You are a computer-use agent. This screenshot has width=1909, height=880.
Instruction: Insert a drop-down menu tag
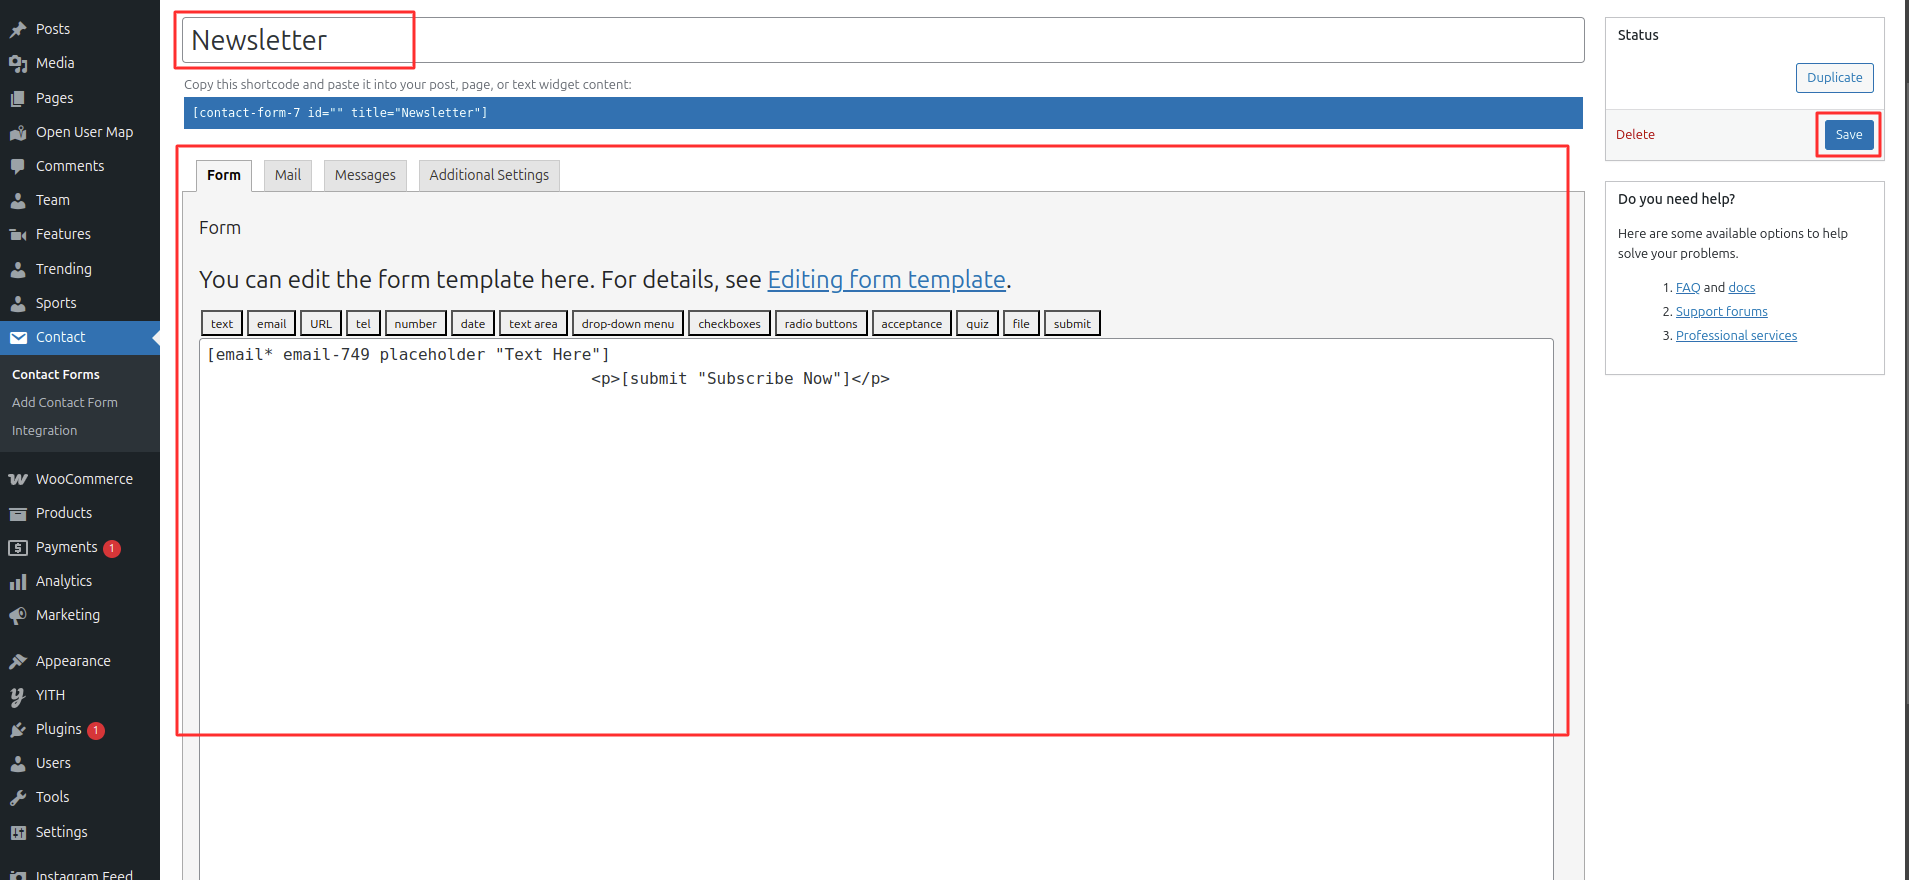(x=628, y=323)
